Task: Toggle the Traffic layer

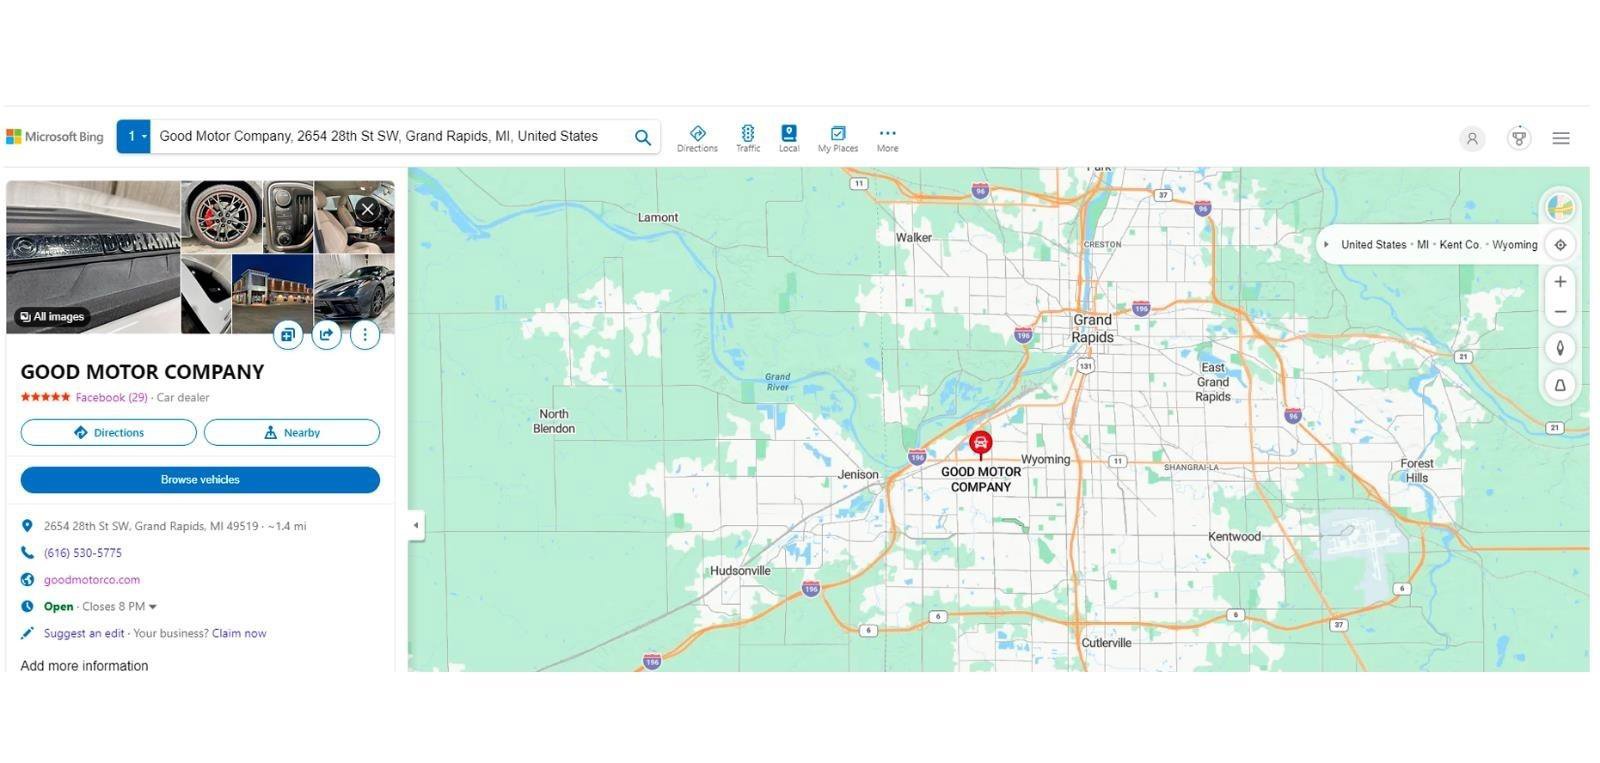Action: click(747, 138)
